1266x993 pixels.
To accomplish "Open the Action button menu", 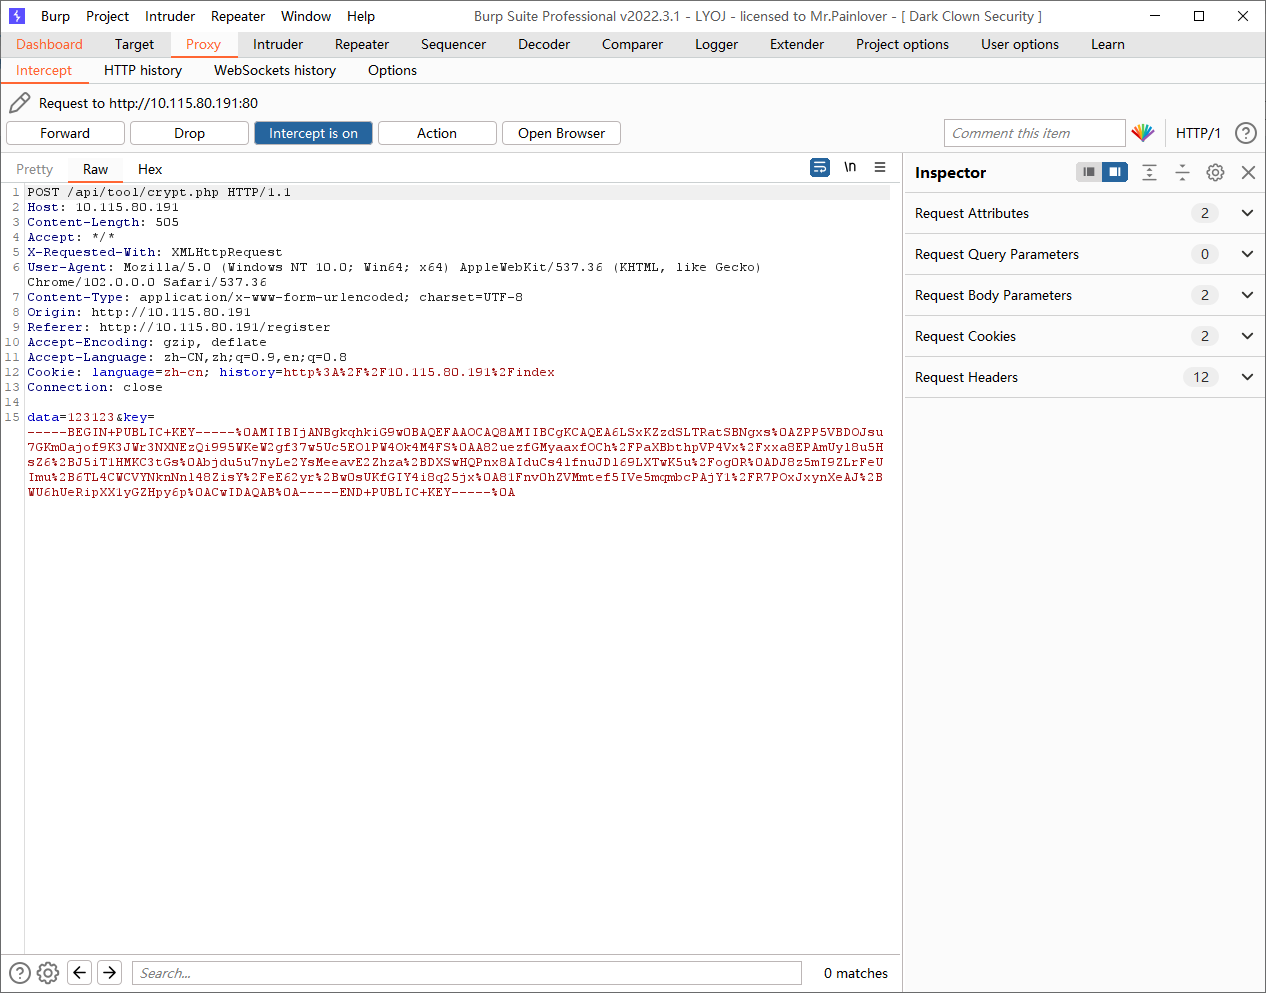I will (437, 133).
